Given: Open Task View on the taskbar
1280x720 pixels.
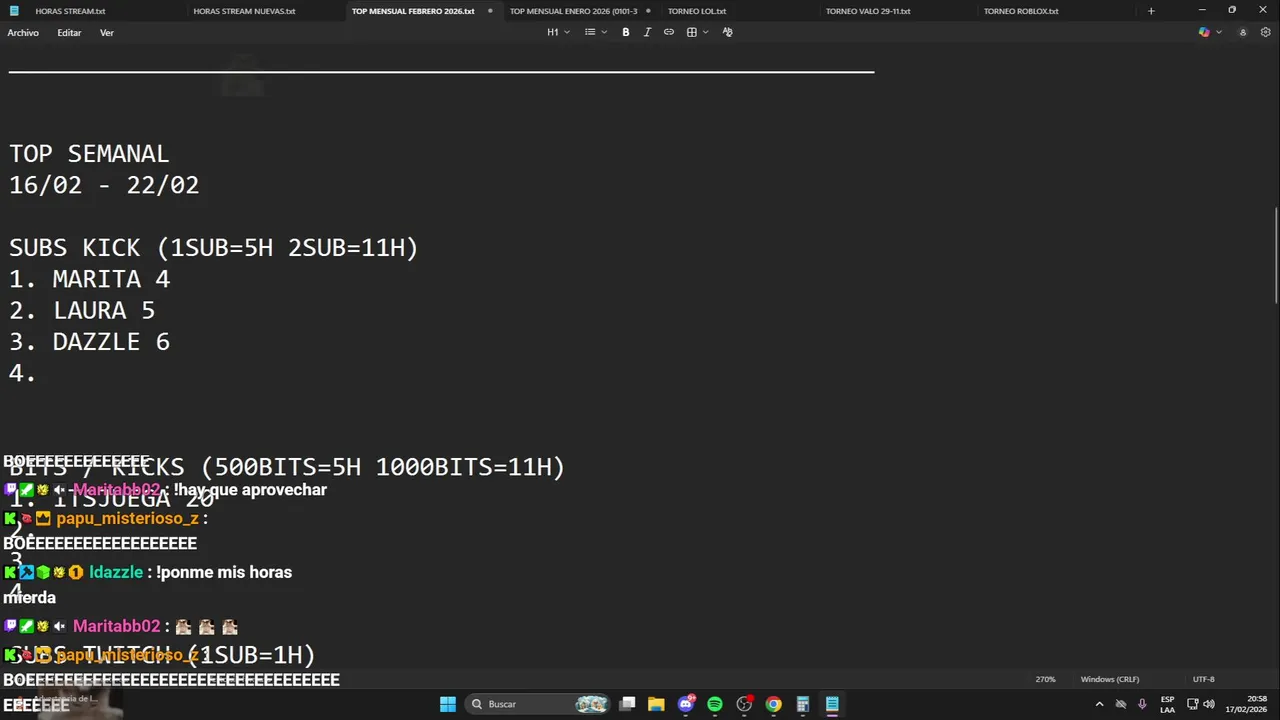Looking at the screenshot, I should coord(627,704).
